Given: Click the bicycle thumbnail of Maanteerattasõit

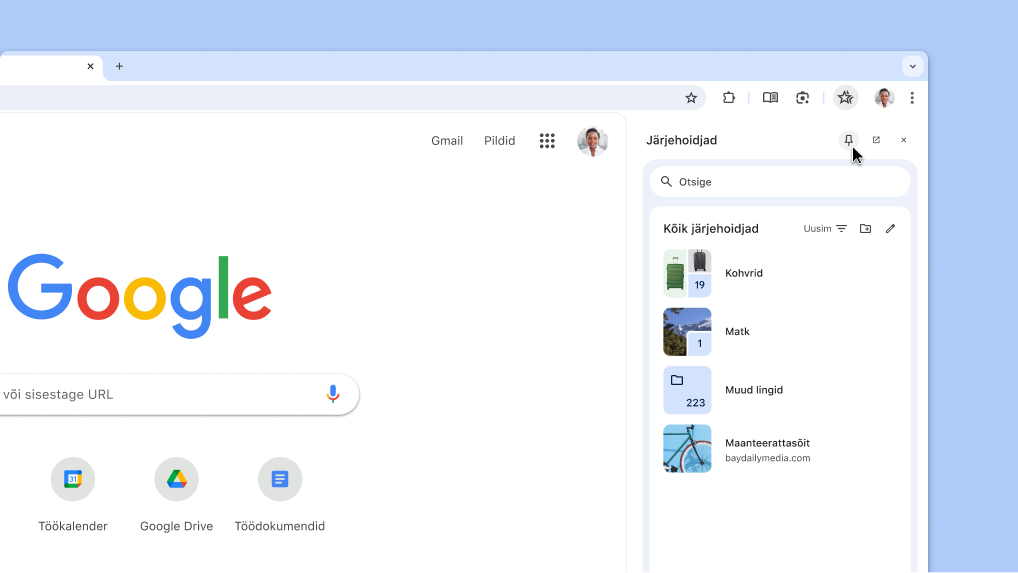Looking at the screenshot, I should [x=687, y=448].
